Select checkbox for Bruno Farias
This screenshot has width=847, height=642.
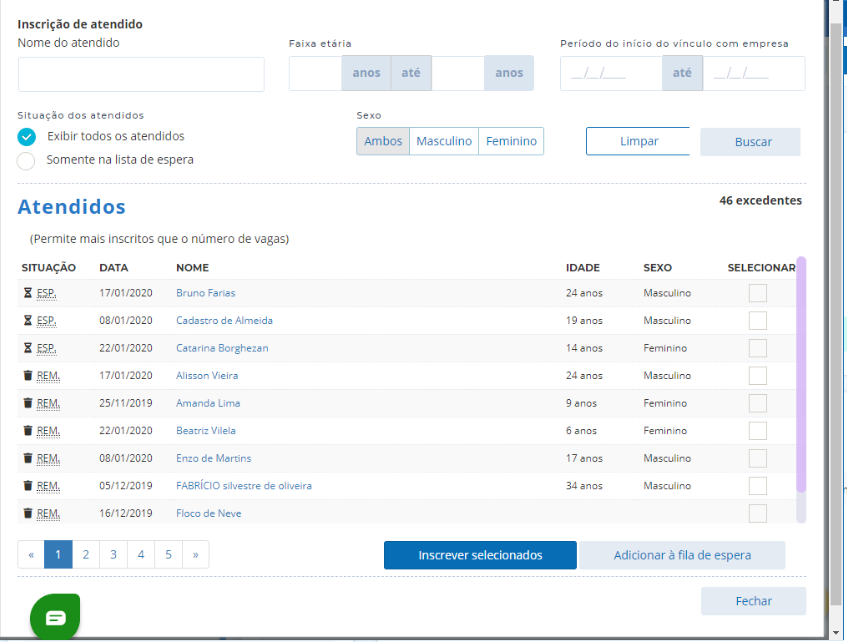[x=757, y=293]
